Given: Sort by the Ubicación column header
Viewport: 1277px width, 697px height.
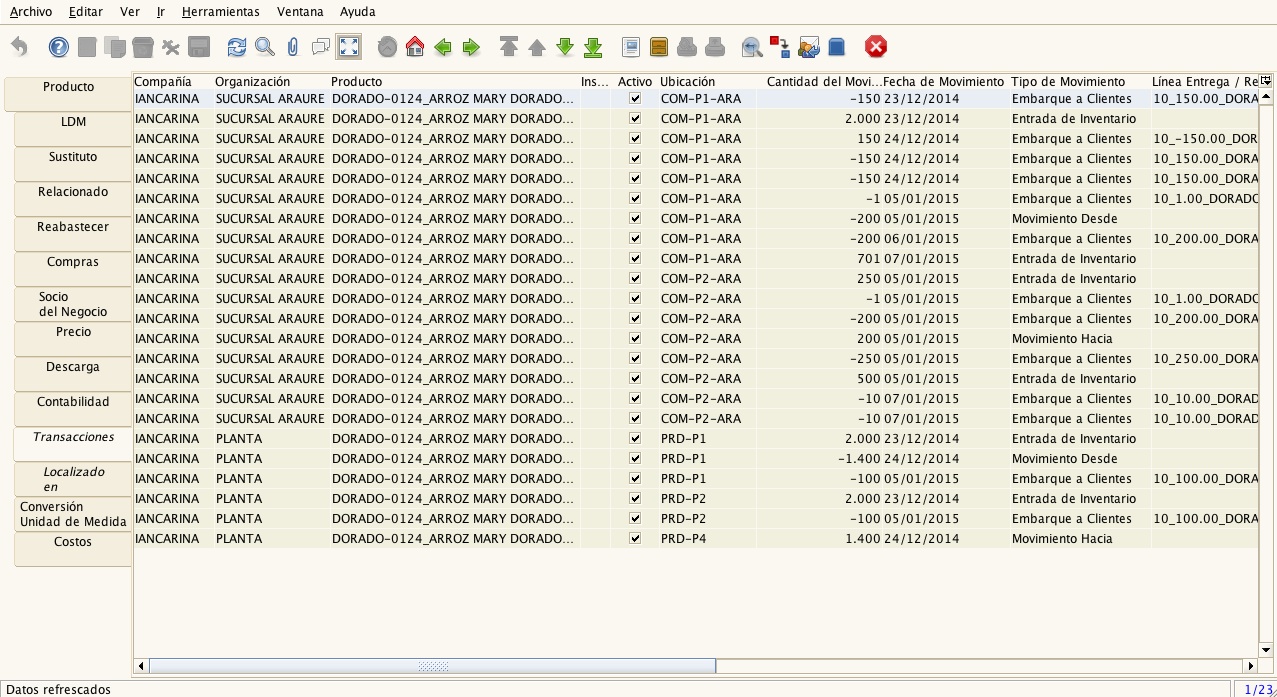Looking at the screenshot, I should pyautogui.click(x=707, y=81).
